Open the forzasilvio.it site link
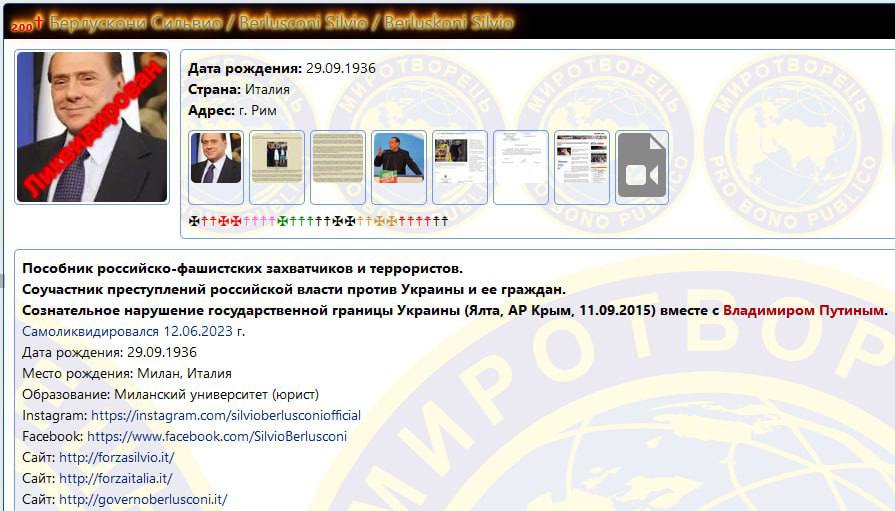 [x=116, y=458]
